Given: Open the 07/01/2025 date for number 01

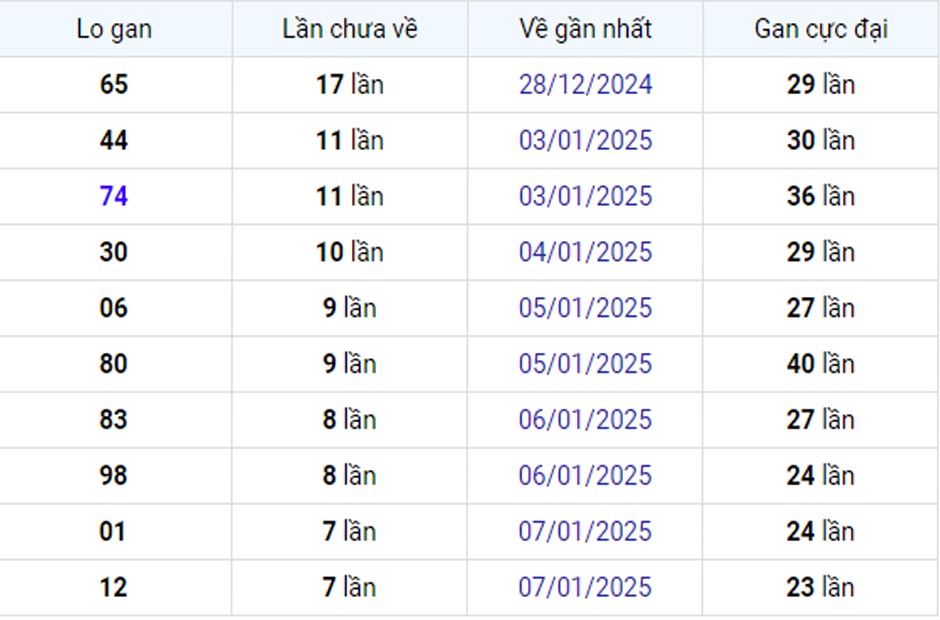Looking at the screenshot, I should tap(585, 531).
